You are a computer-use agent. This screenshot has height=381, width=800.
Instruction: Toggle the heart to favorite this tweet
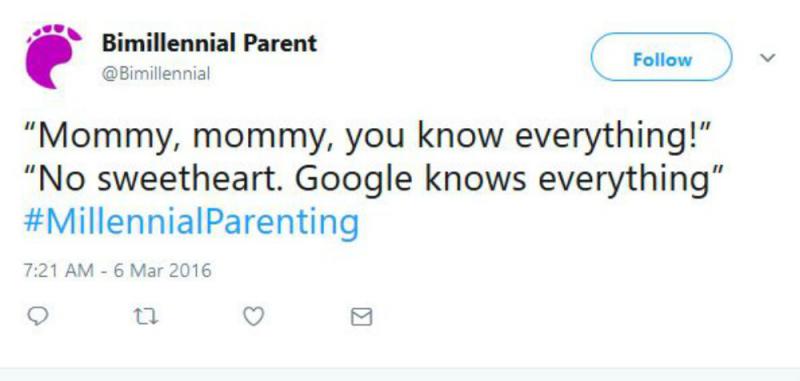pos(254,317)
